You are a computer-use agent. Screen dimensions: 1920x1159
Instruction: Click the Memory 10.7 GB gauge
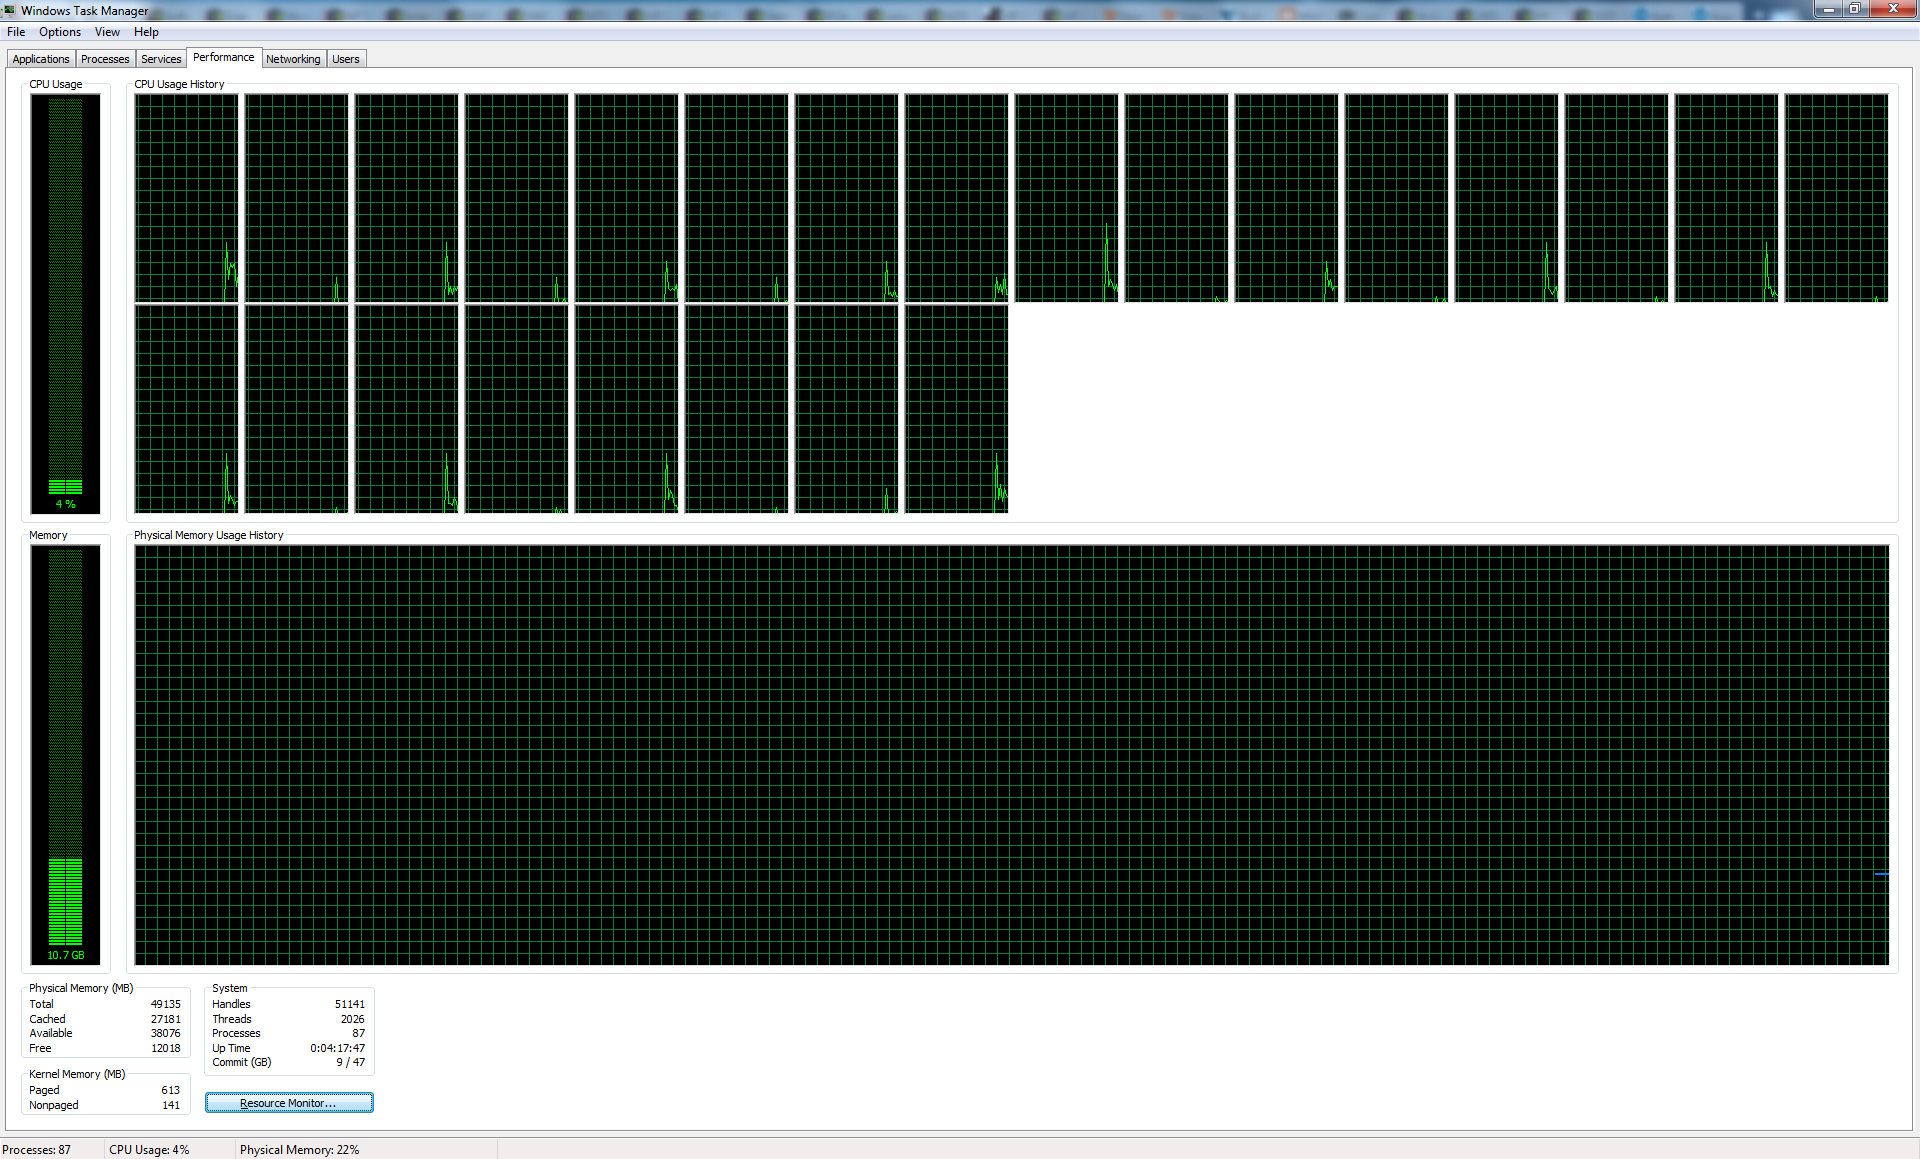(65, 754)
